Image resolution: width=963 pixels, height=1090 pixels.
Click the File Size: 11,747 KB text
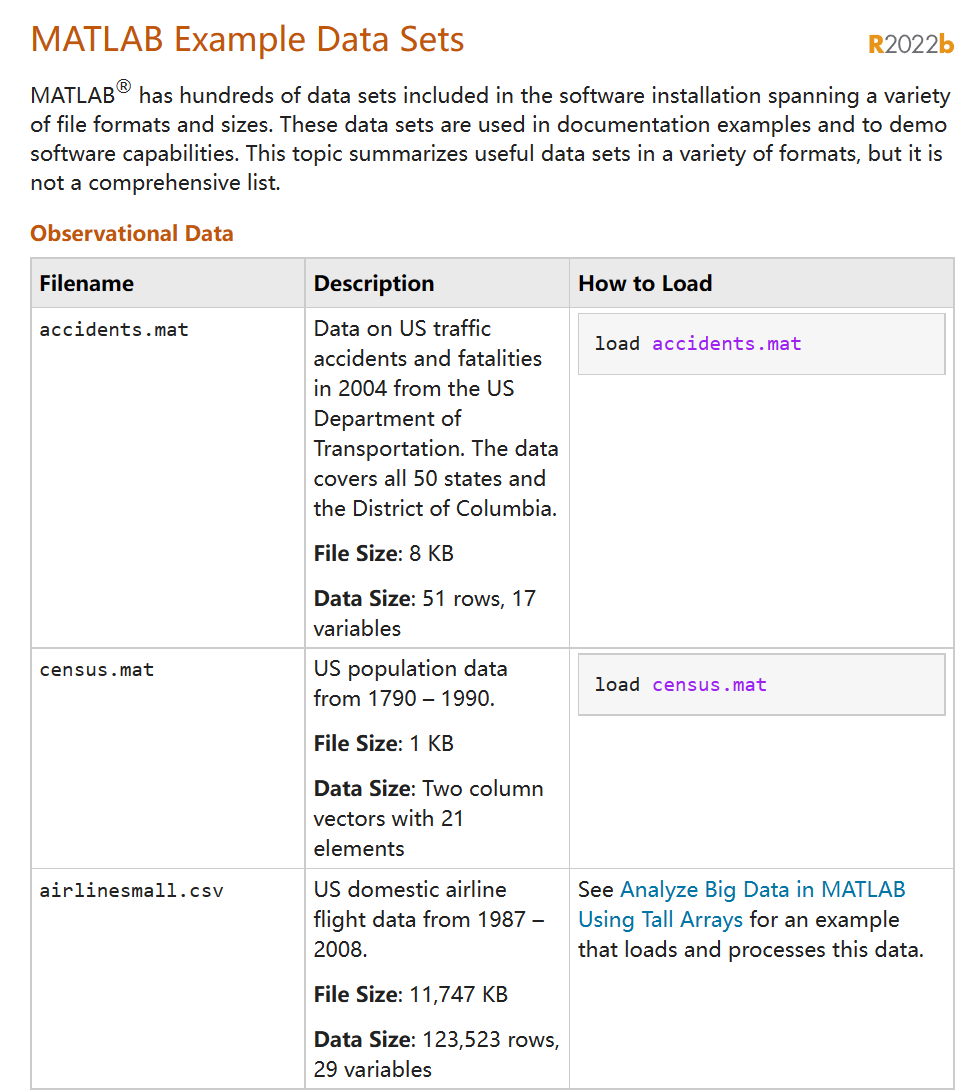tap(411, 994)
